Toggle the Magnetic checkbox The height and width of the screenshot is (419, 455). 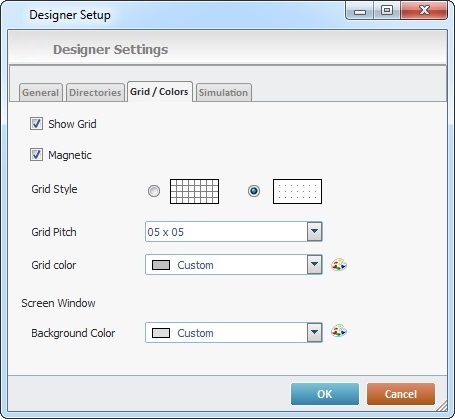(36, 155)
